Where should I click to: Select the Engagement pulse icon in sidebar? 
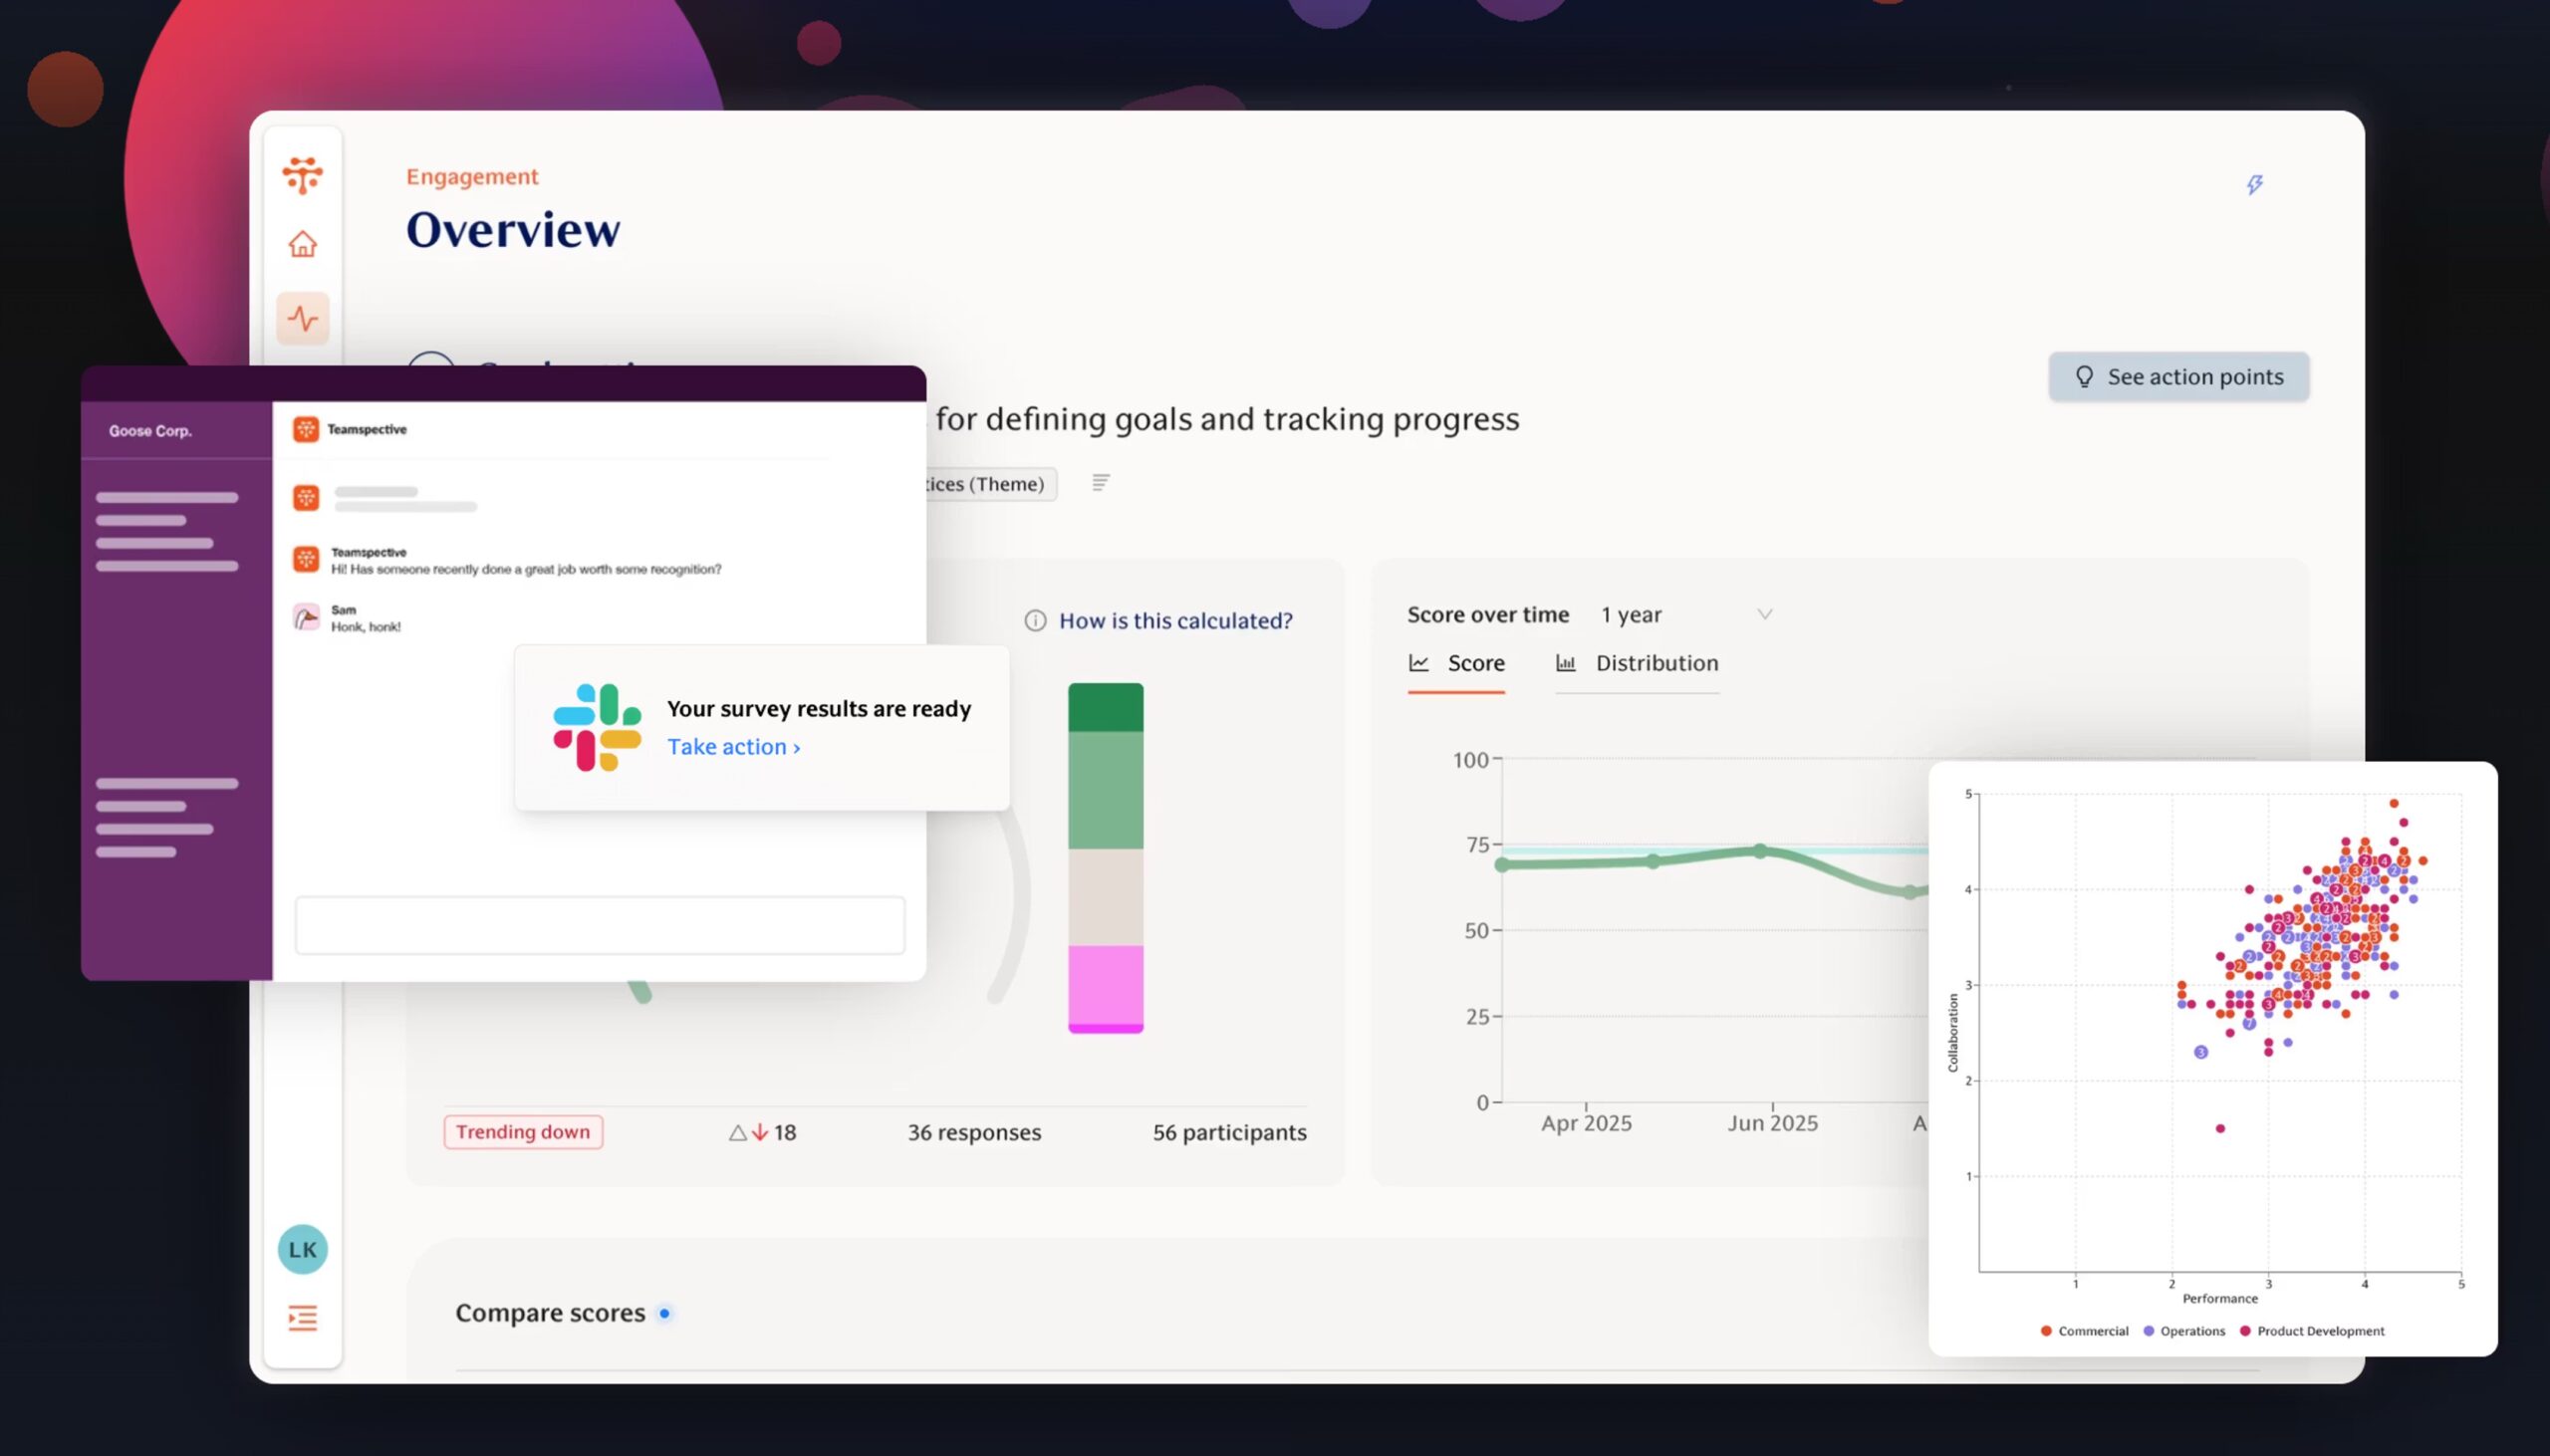(x=302, y=319)
